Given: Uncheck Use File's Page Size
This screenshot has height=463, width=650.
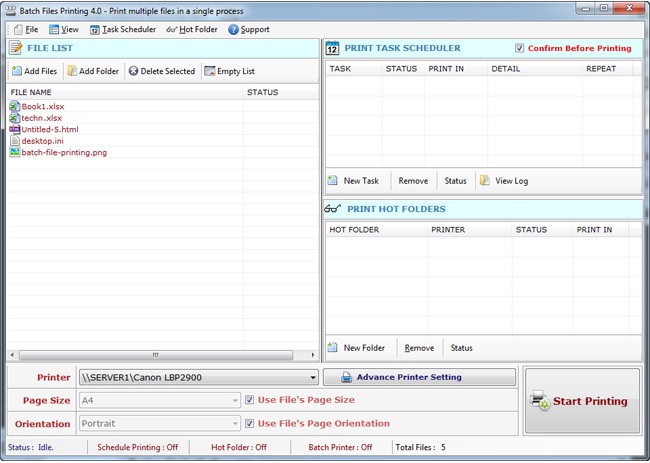Looking at the screenshot, I should click(250, 400).
